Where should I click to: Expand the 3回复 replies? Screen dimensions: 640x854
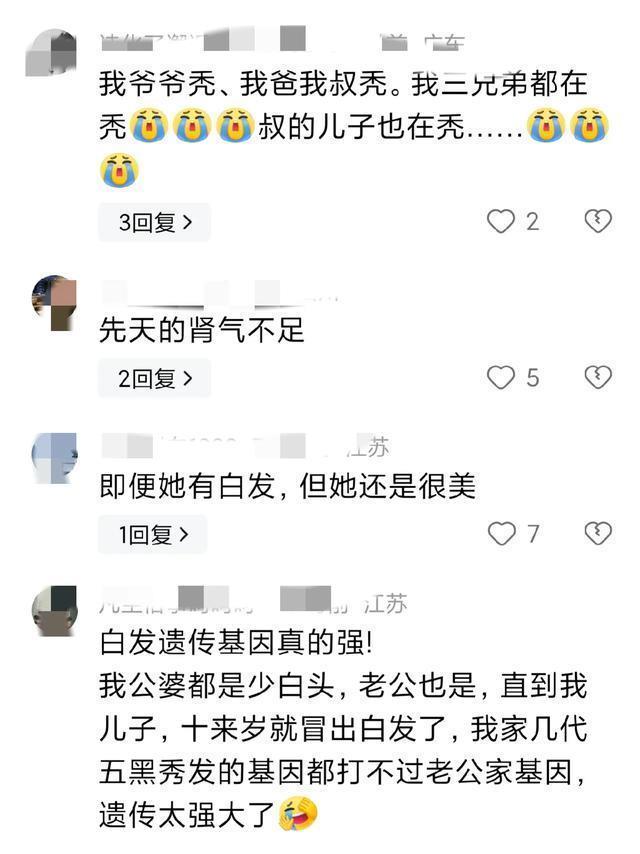click(155, 222)
